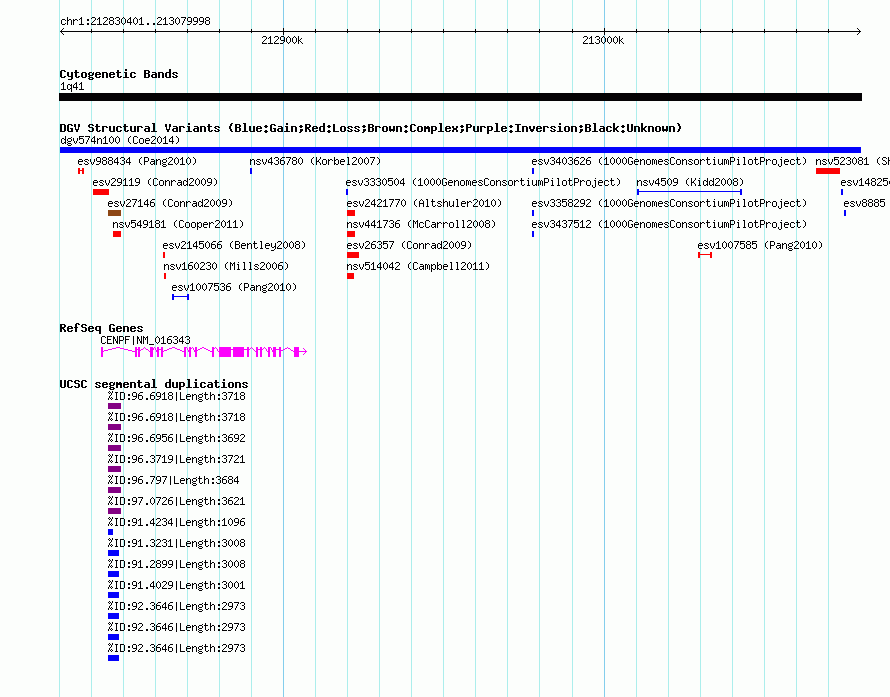Viewport: 890px width, 697px height.
Task: Open duplication %ID:97.0726|Length:3621
Action: (x=177, y=501)
